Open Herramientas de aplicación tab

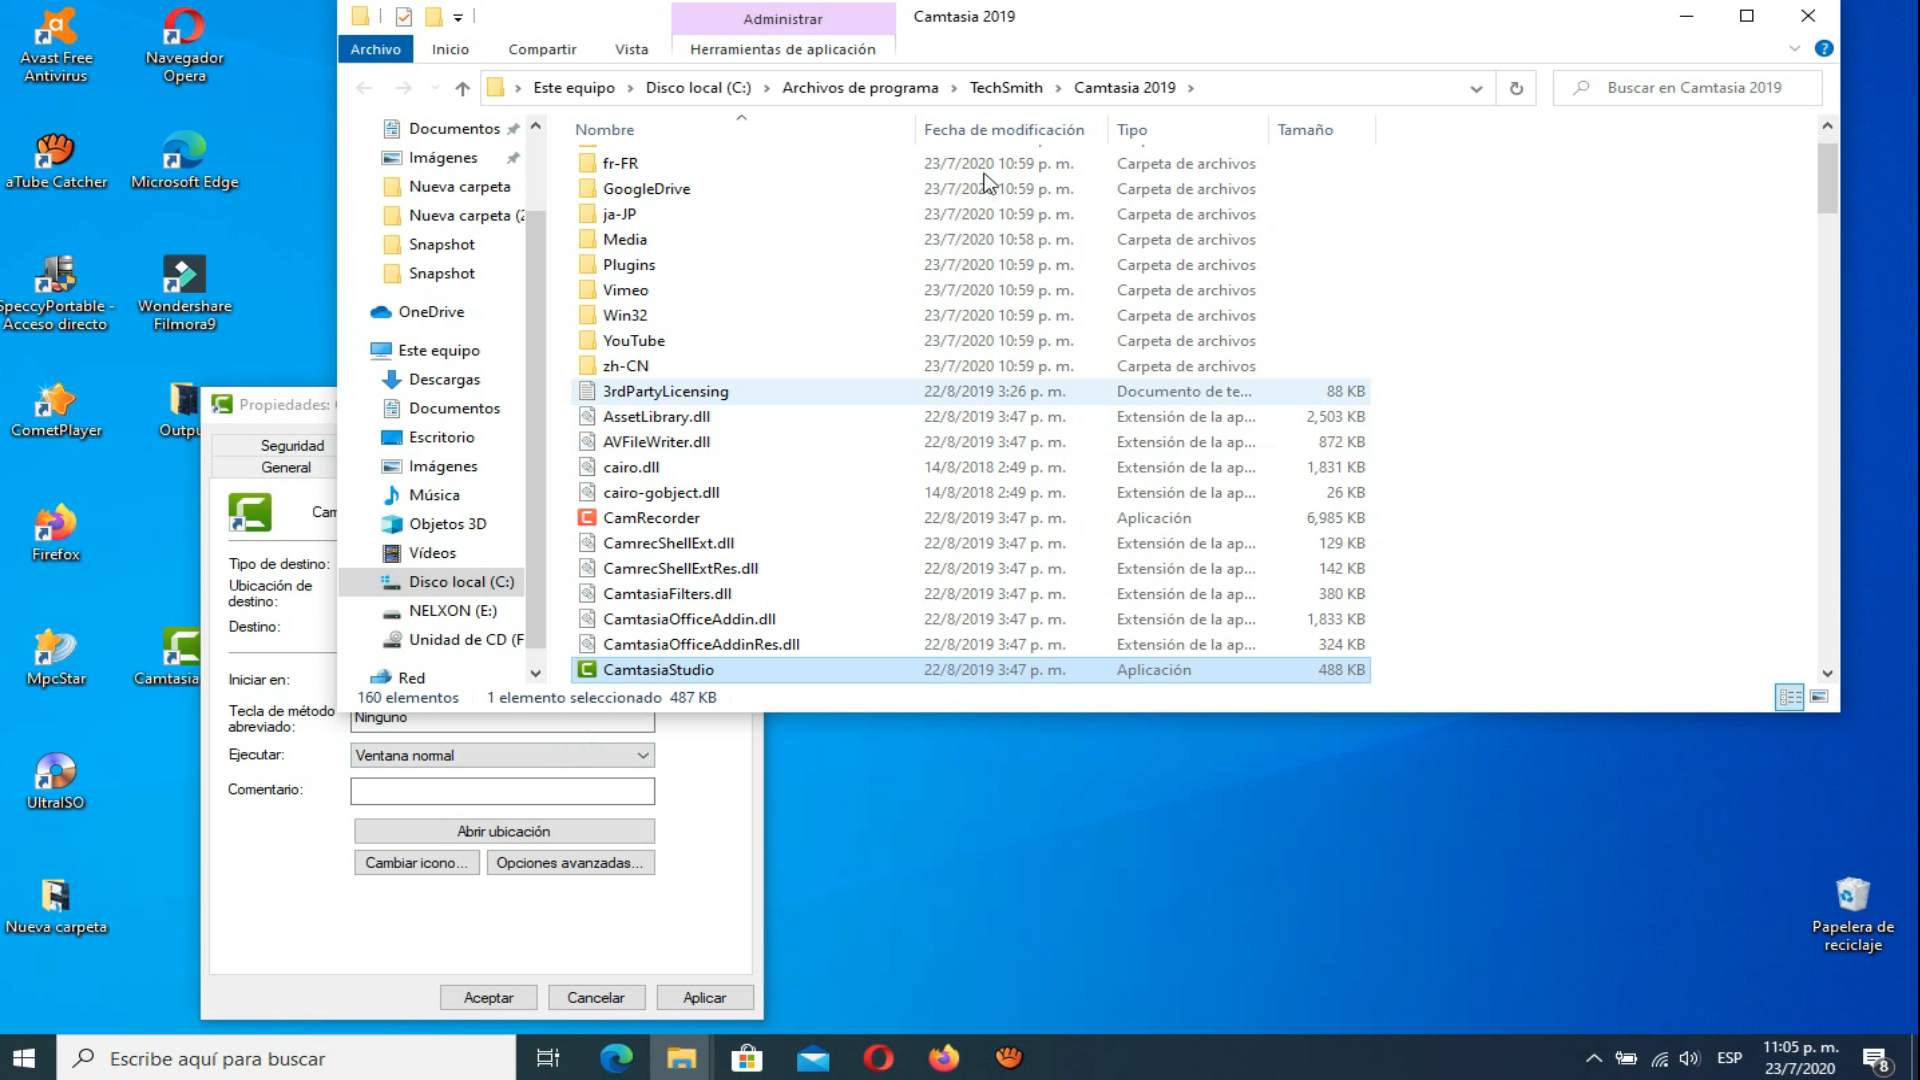tap(783, 49)
